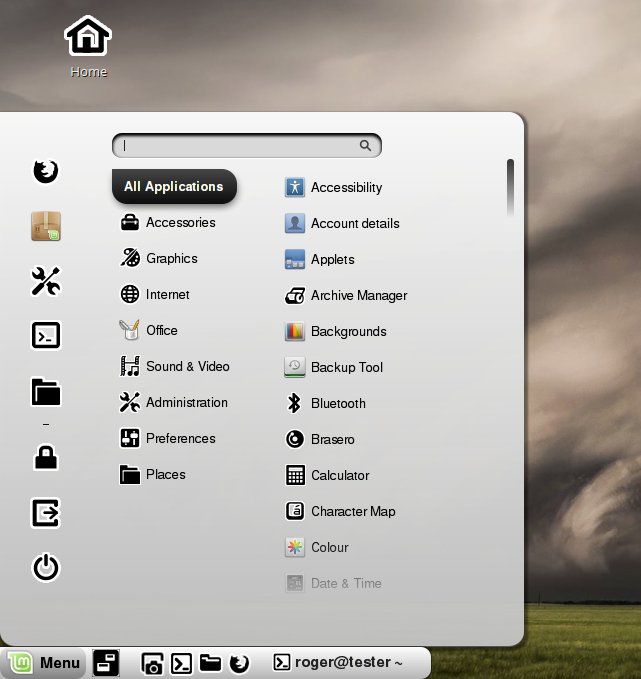Click the Bluetooth icon
The image size is (641, 679).
tap(295, 403)
